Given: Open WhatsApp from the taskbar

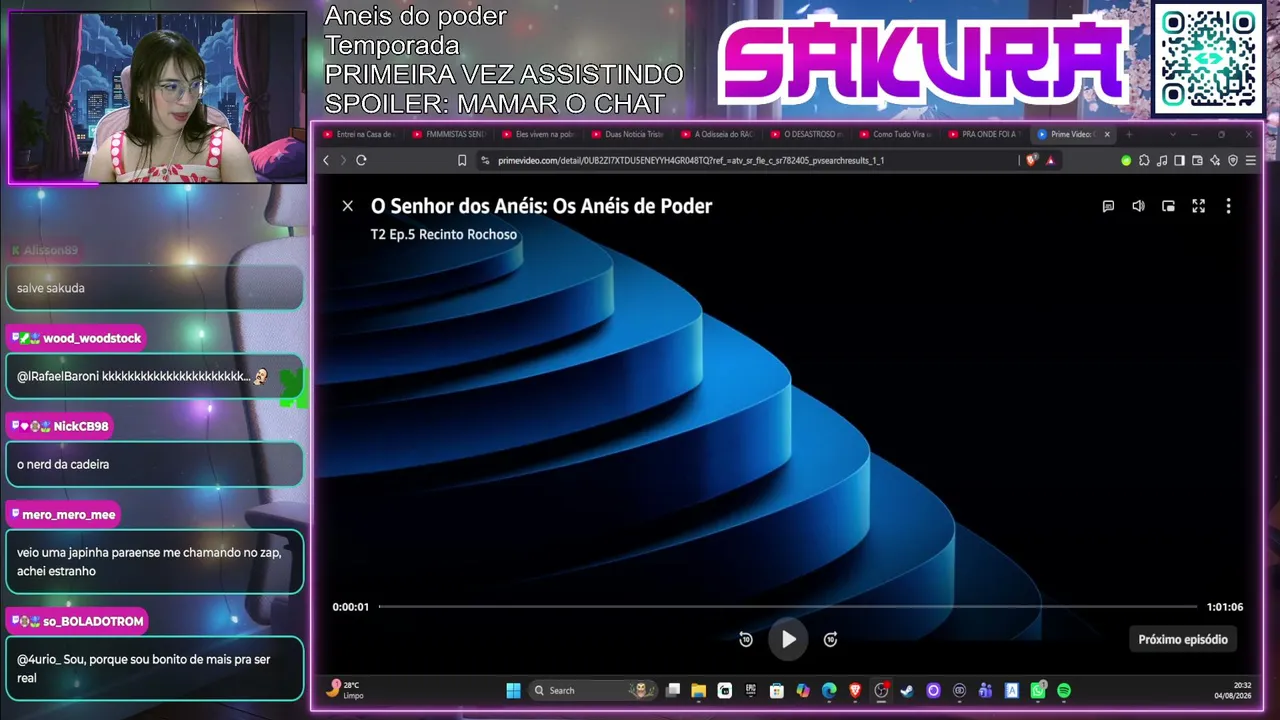Looking at the screenshot, I should tap(1038, 690).
